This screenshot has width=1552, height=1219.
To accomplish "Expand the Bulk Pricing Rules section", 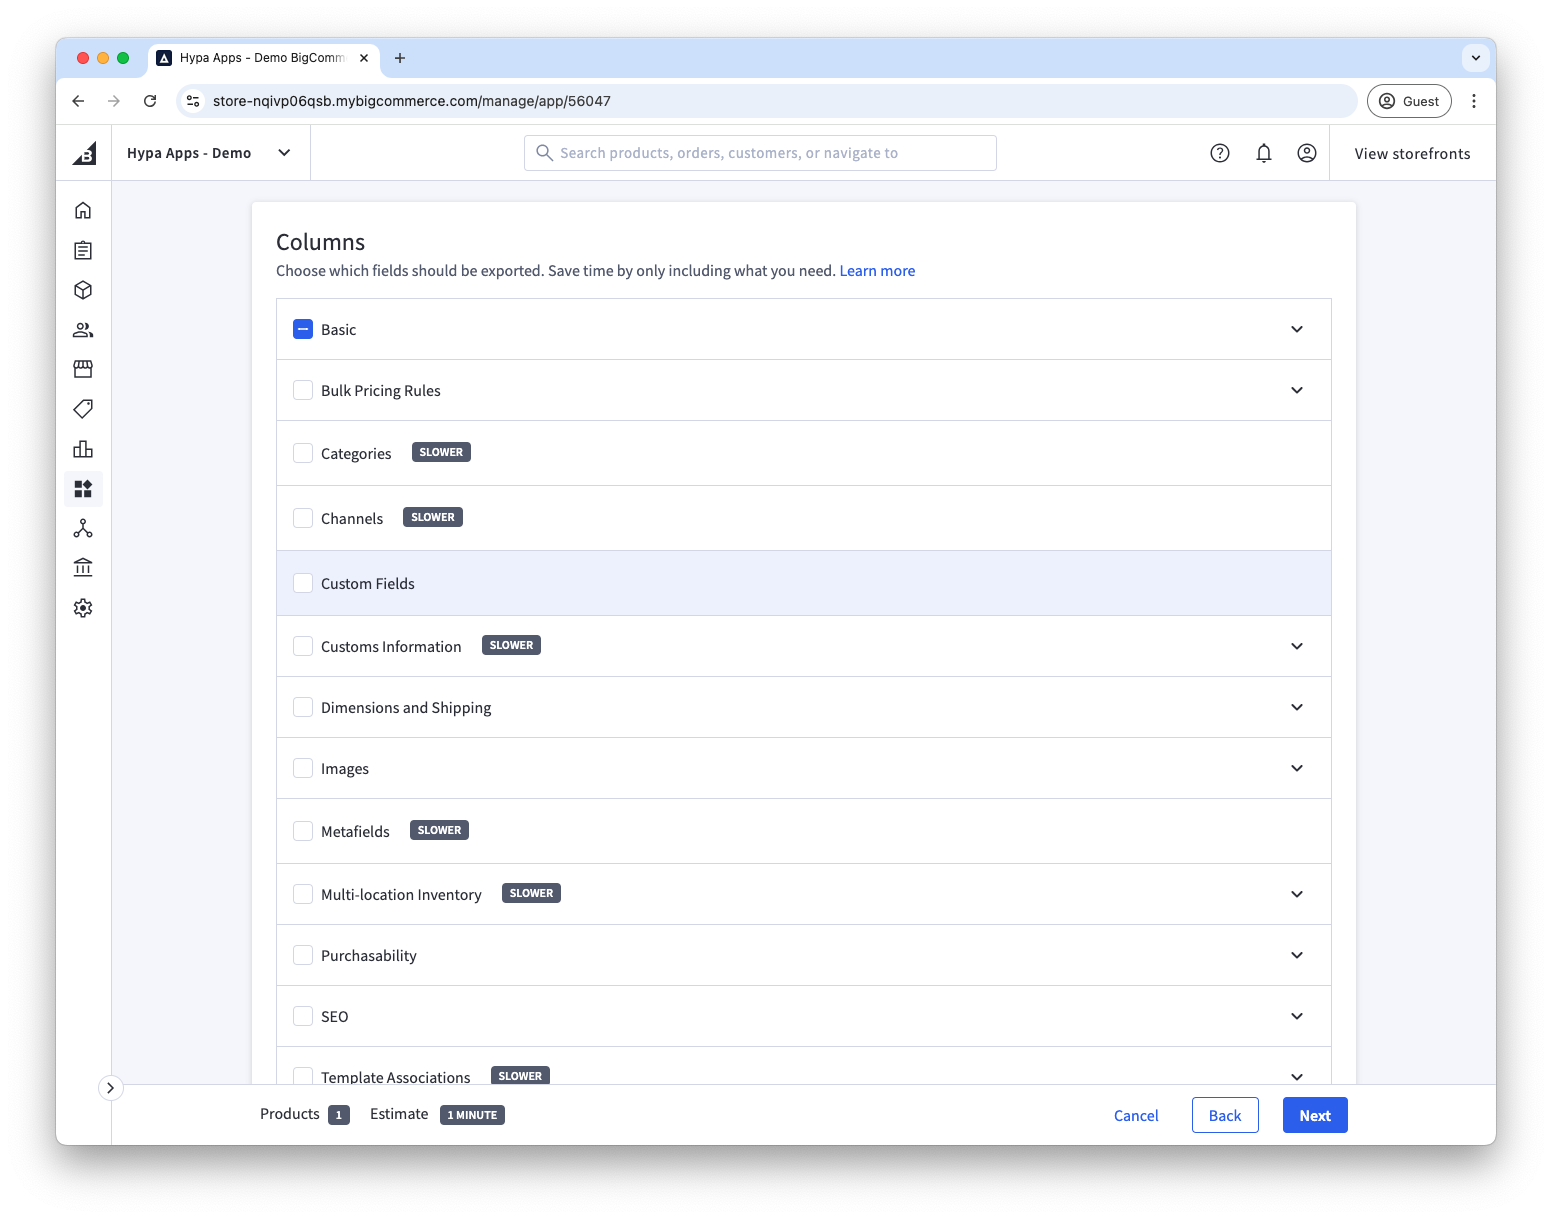I will point(1297,390).
